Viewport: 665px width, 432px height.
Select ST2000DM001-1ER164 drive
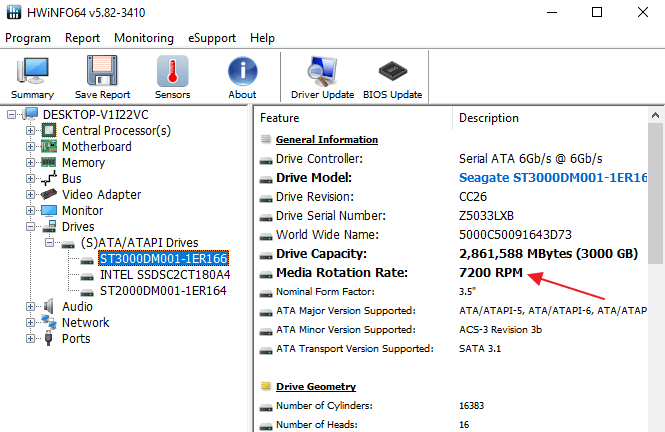(163, 291)
